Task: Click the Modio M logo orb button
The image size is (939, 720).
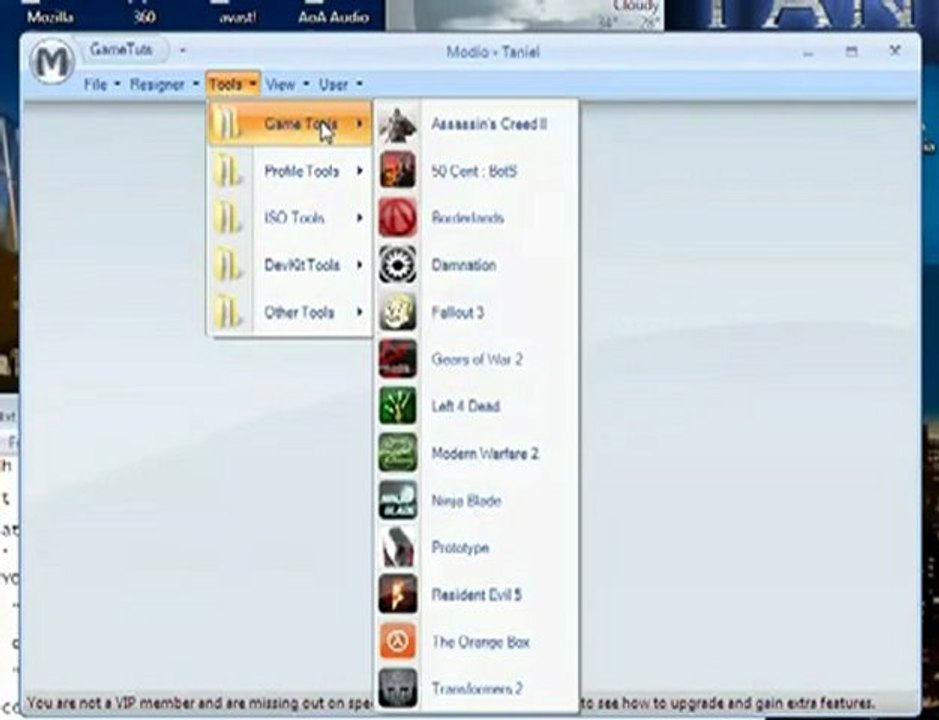Action: (52, 61)
